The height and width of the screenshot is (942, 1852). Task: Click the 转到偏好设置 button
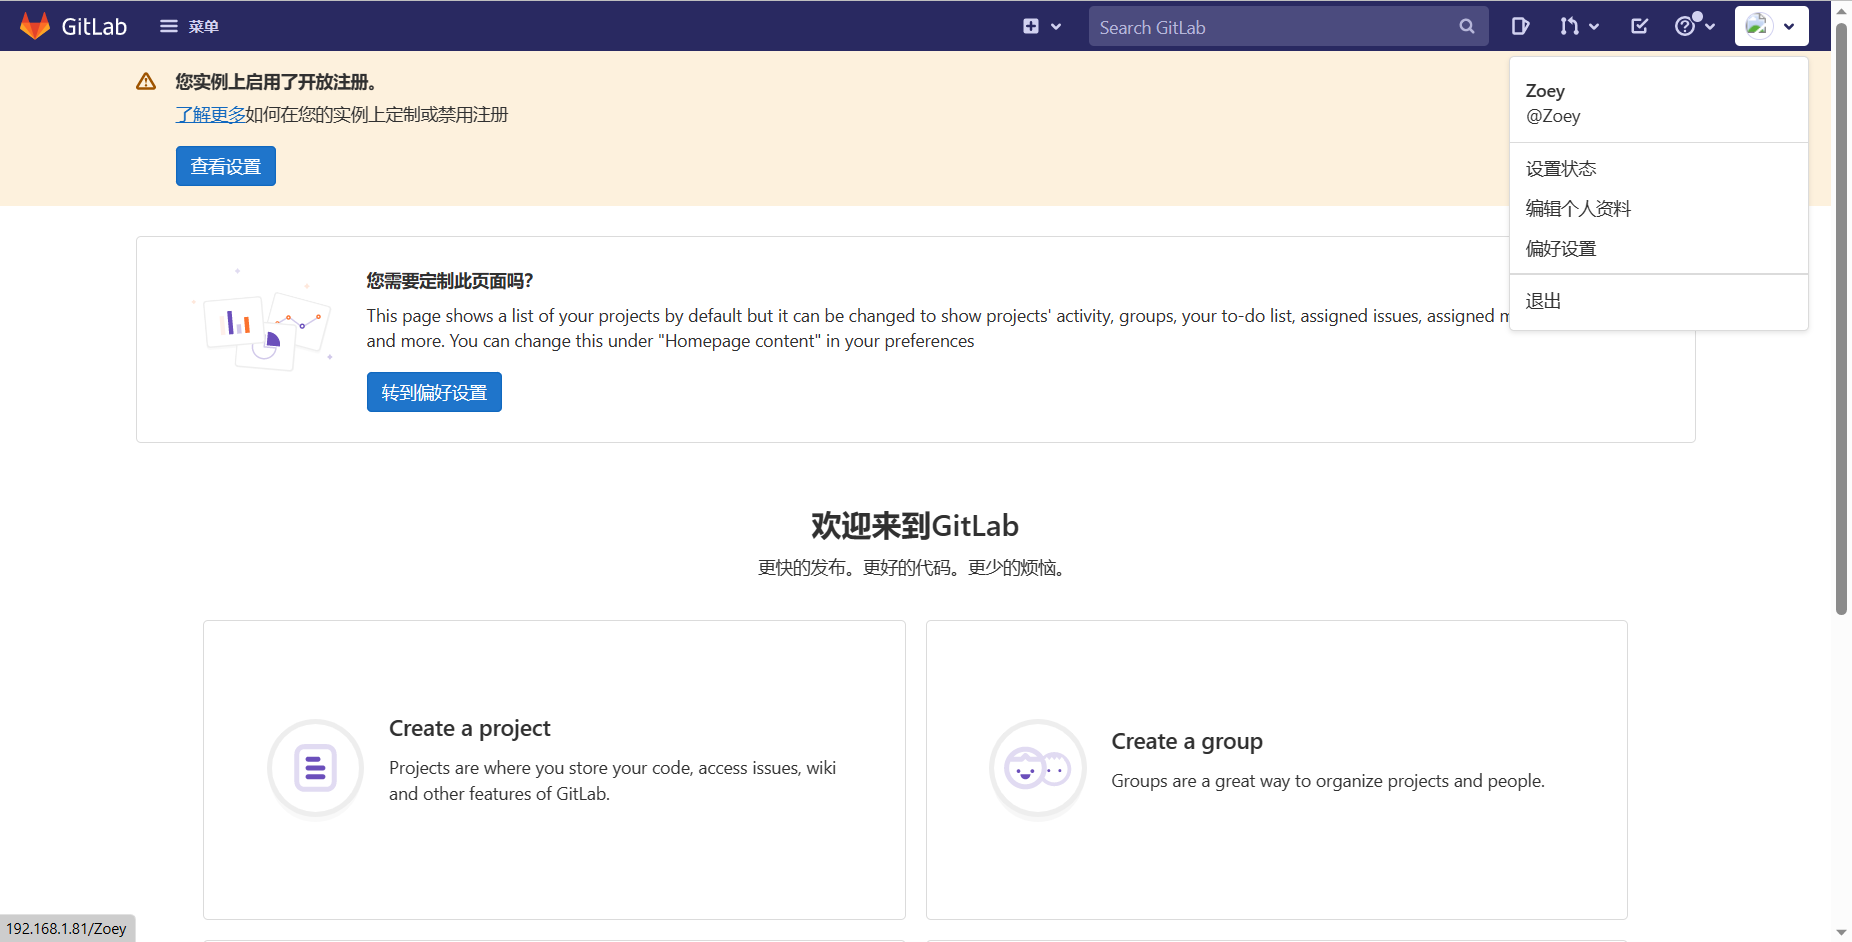434,392
